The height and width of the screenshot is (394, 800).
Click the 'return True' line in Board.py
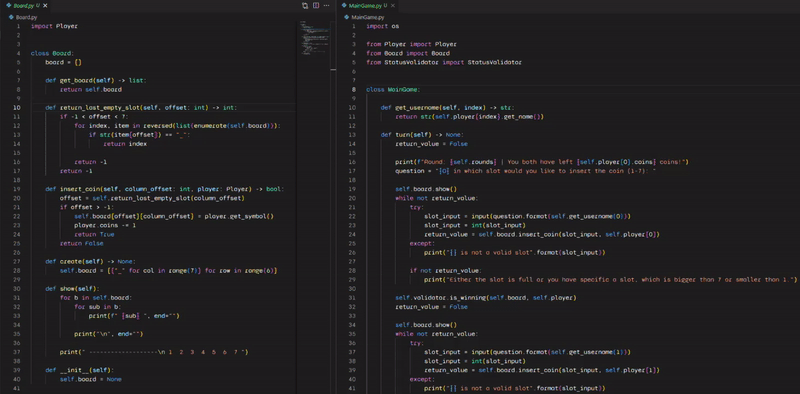pyautogui.click(x=94, y=234)
